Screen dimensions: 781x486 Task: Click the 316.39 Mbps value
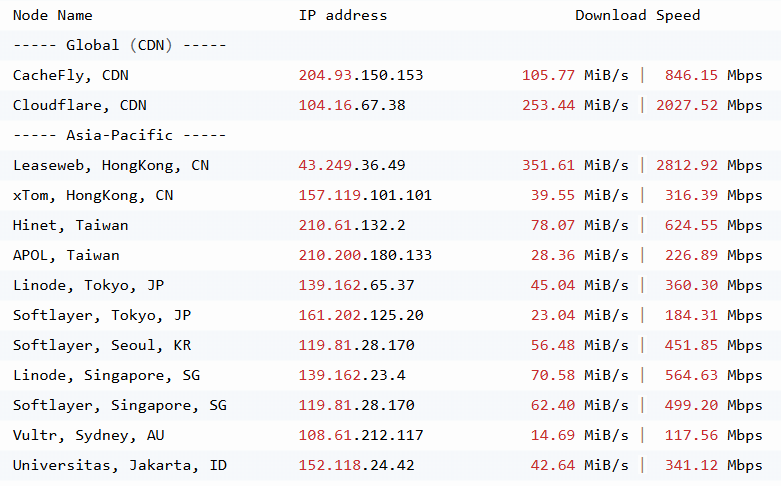pyautogui.click(x=713, y=196)
